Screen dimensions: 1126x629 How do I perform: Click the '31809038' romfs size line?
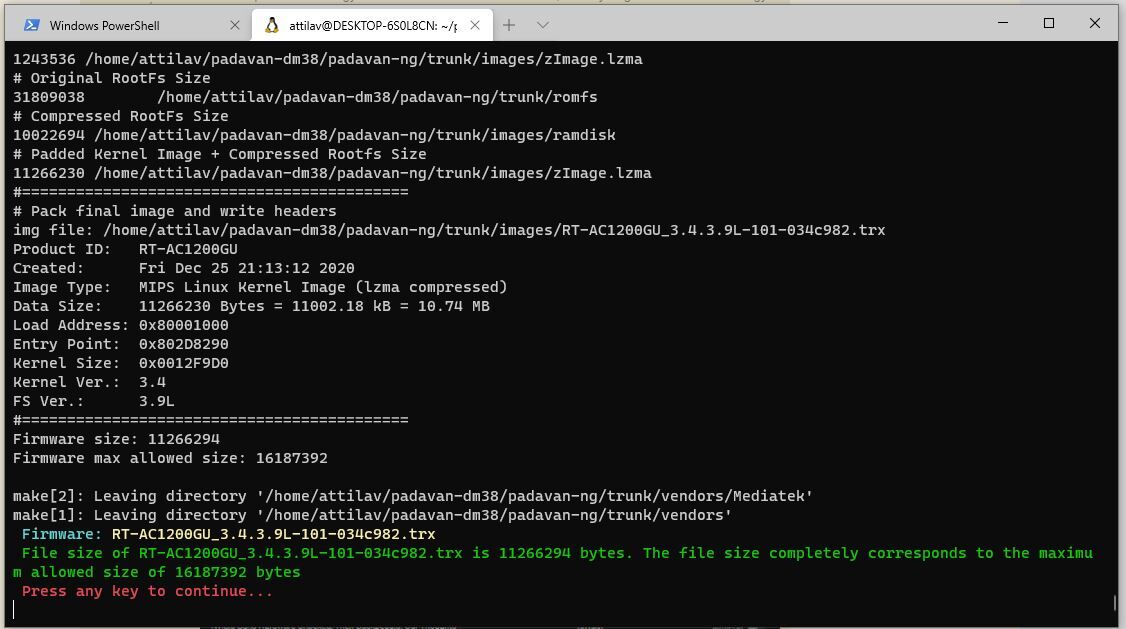click(305, 97)
